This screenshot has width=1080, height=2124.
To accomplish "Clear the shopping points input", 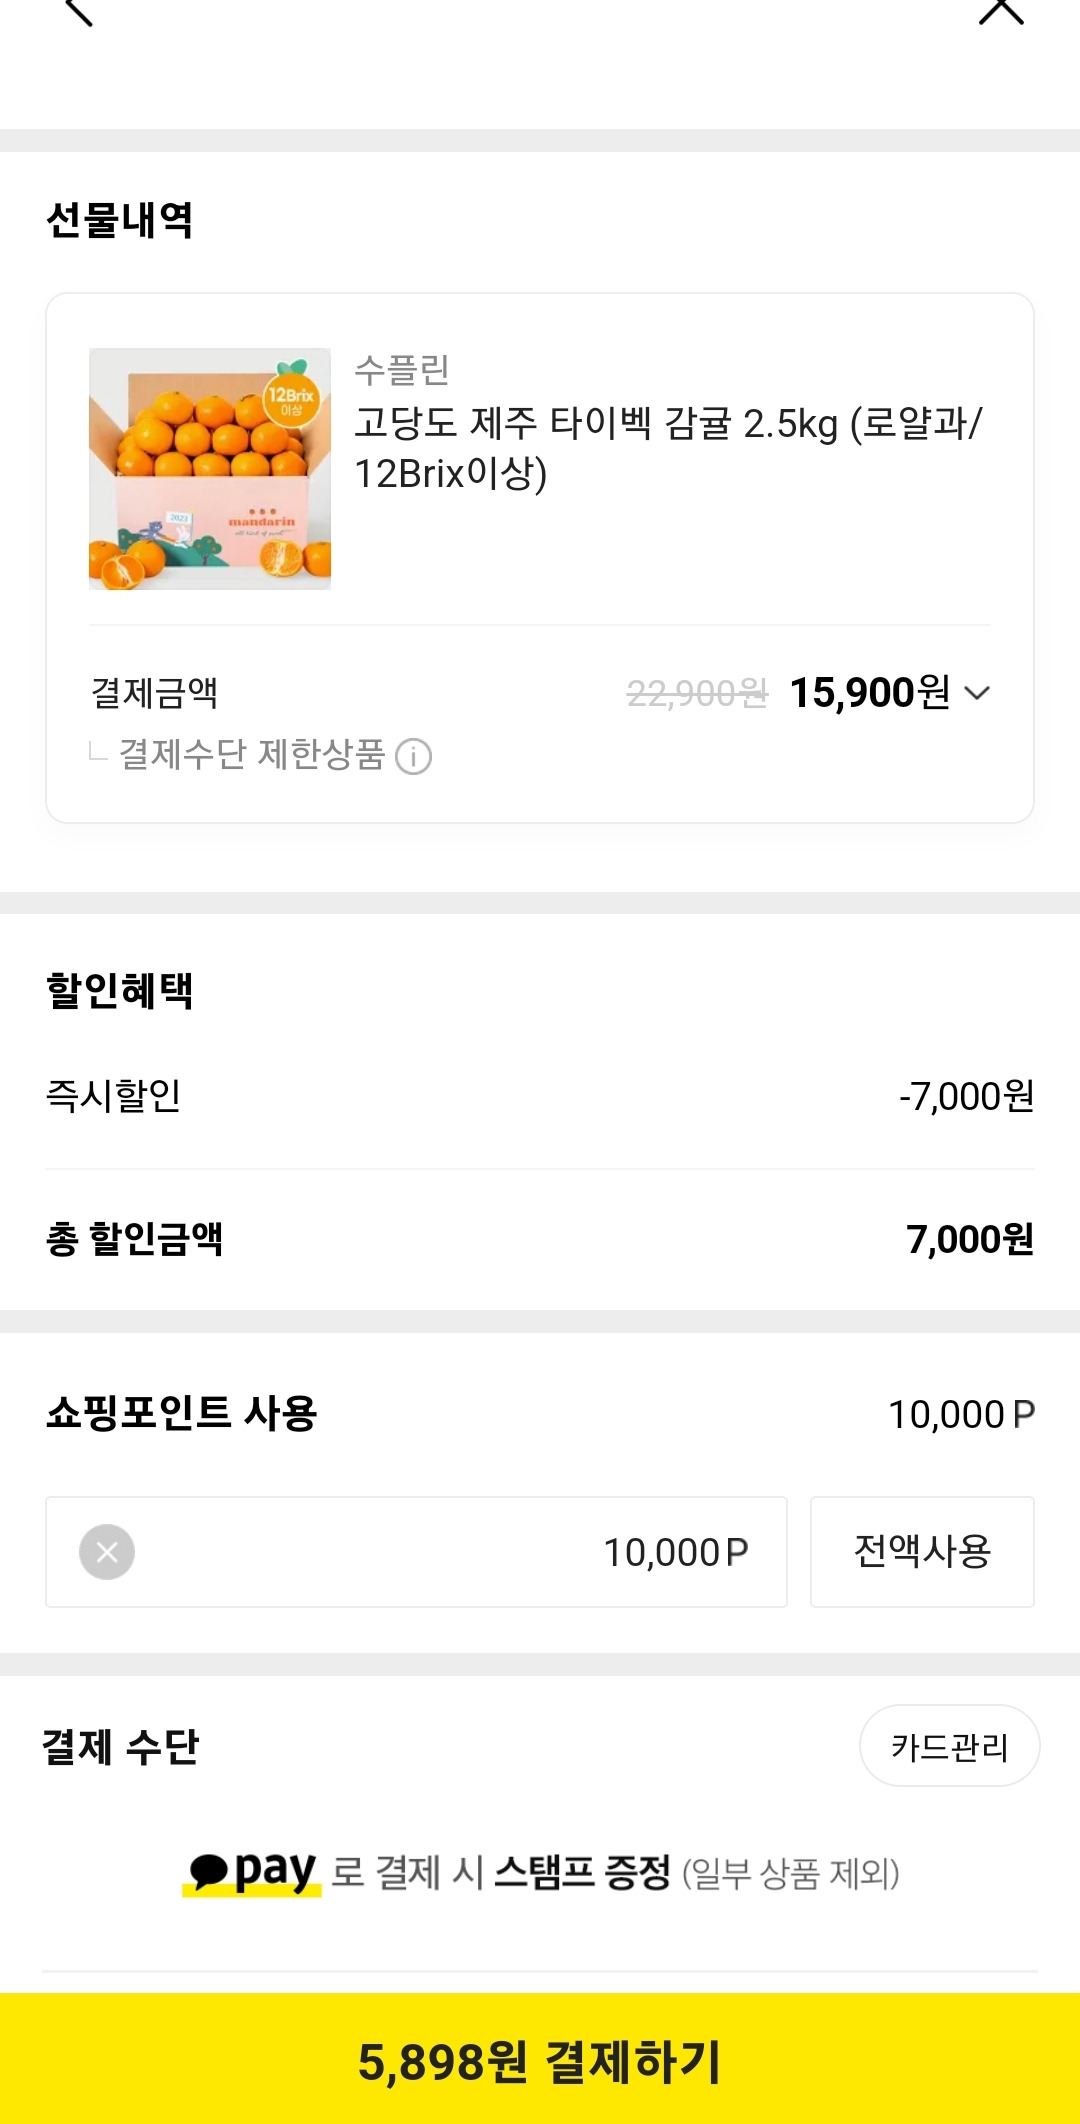I will [x=107, y=1552].
